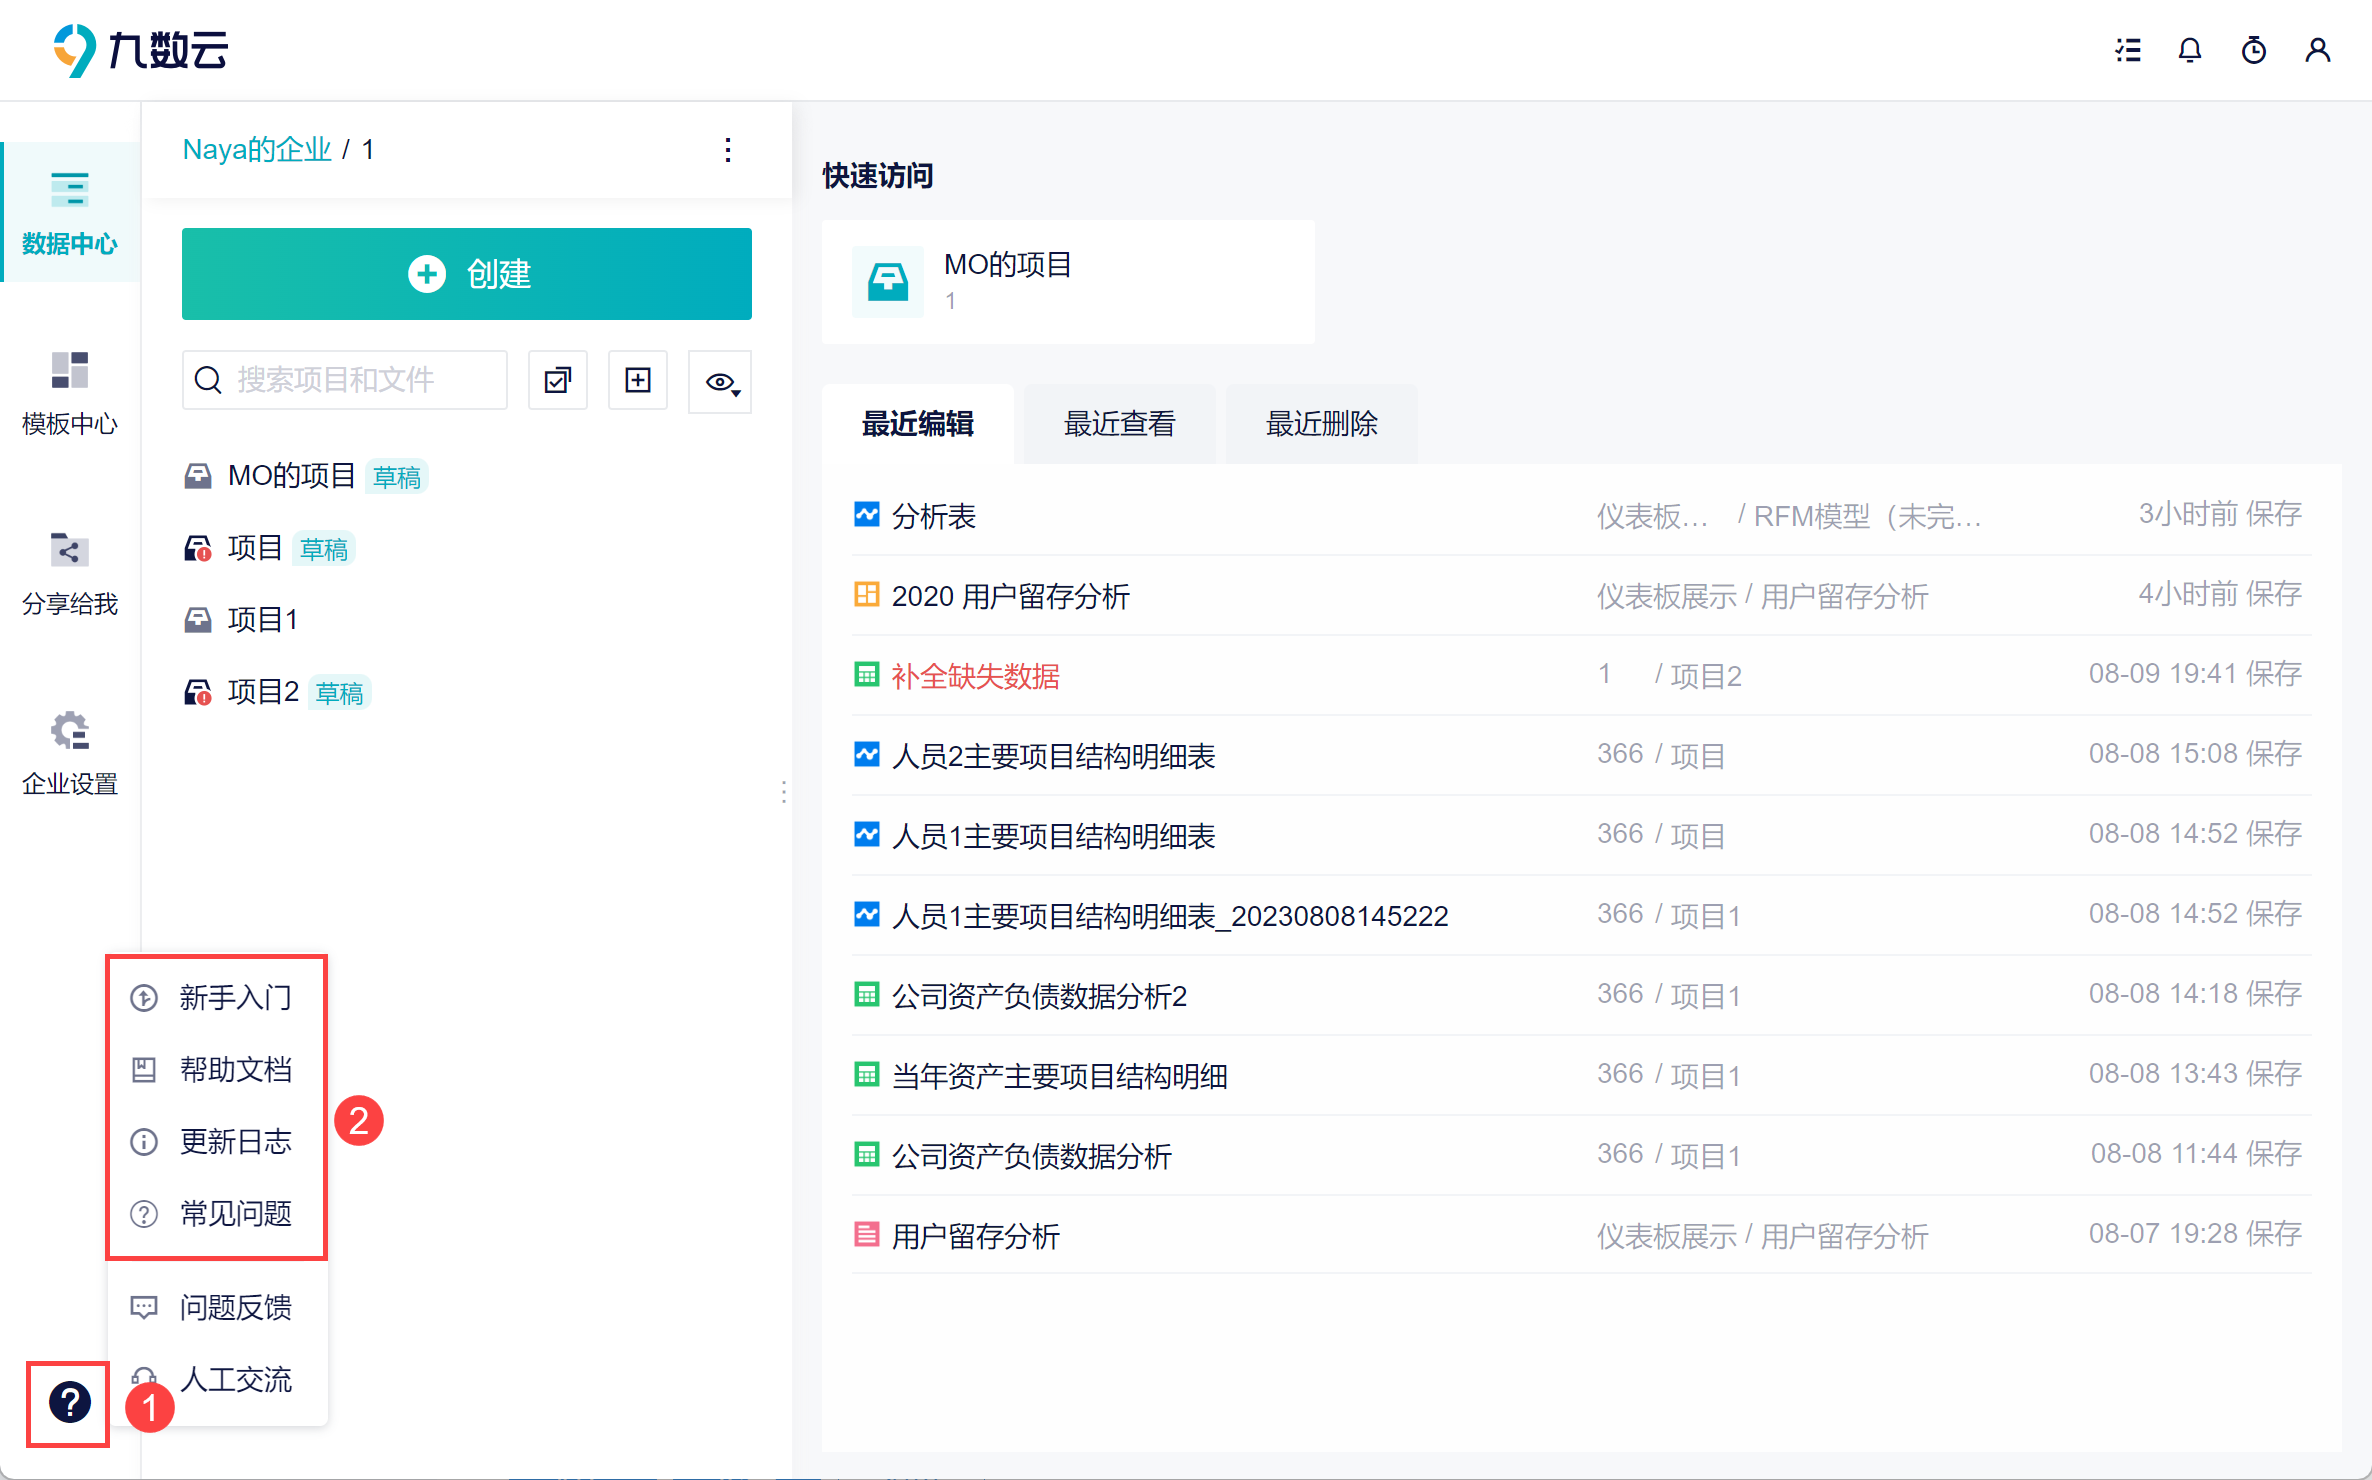Open the three-dot menu beside breadcrumb
The image size is (2372, 1480).
click(x=728, y=150)
